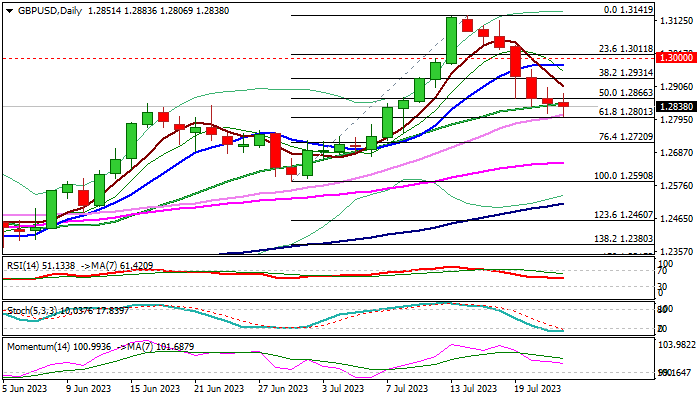700x400 pixels.
Task: Select the Fibonacci 50.0 1.28663 label
Action: (x=626, y=93)
